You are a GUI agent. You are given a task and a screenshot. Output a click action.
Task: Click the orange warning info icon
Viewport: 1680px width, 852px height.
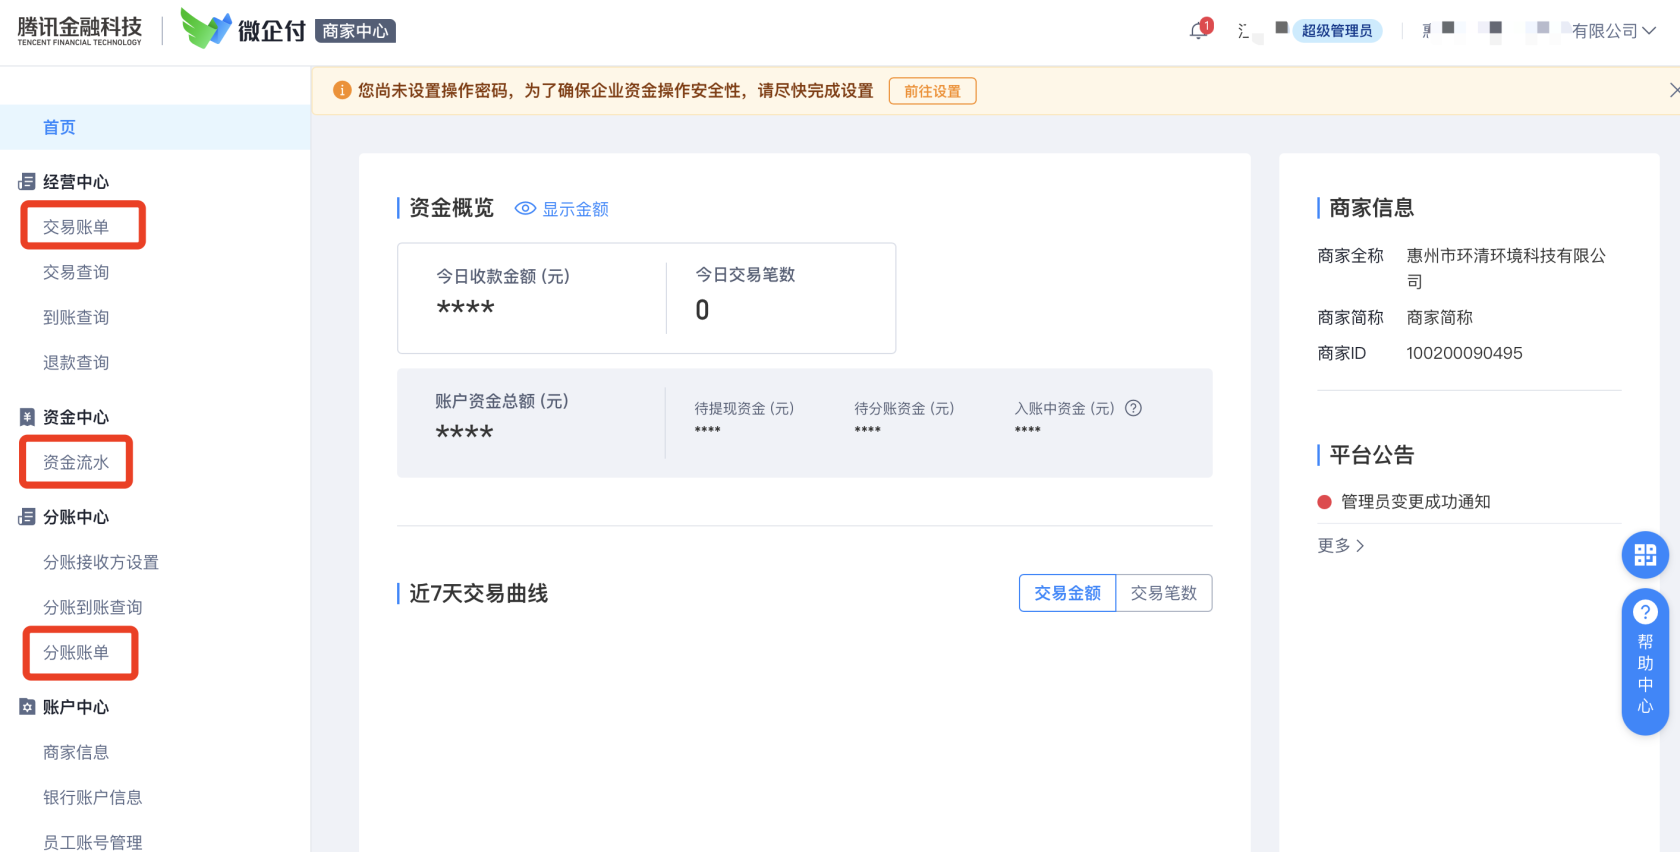[342, 91]
